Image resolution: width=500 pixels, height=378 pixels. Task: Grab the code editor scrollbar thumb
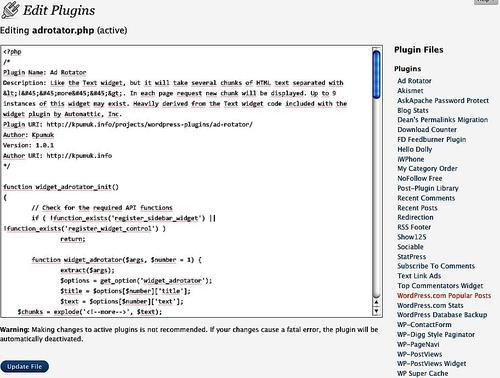click(x=377, y=74)
